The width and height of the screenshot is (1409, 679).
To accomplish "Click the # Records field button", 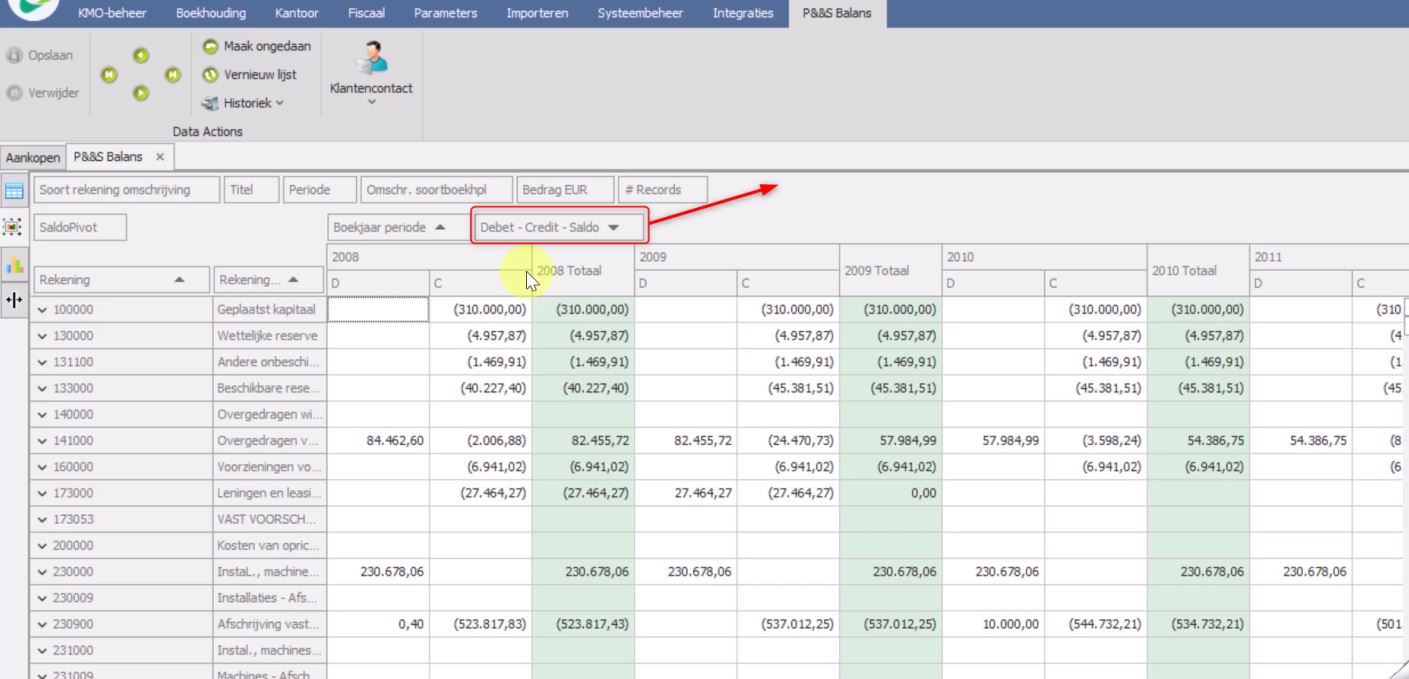I will tap(663, 189).
